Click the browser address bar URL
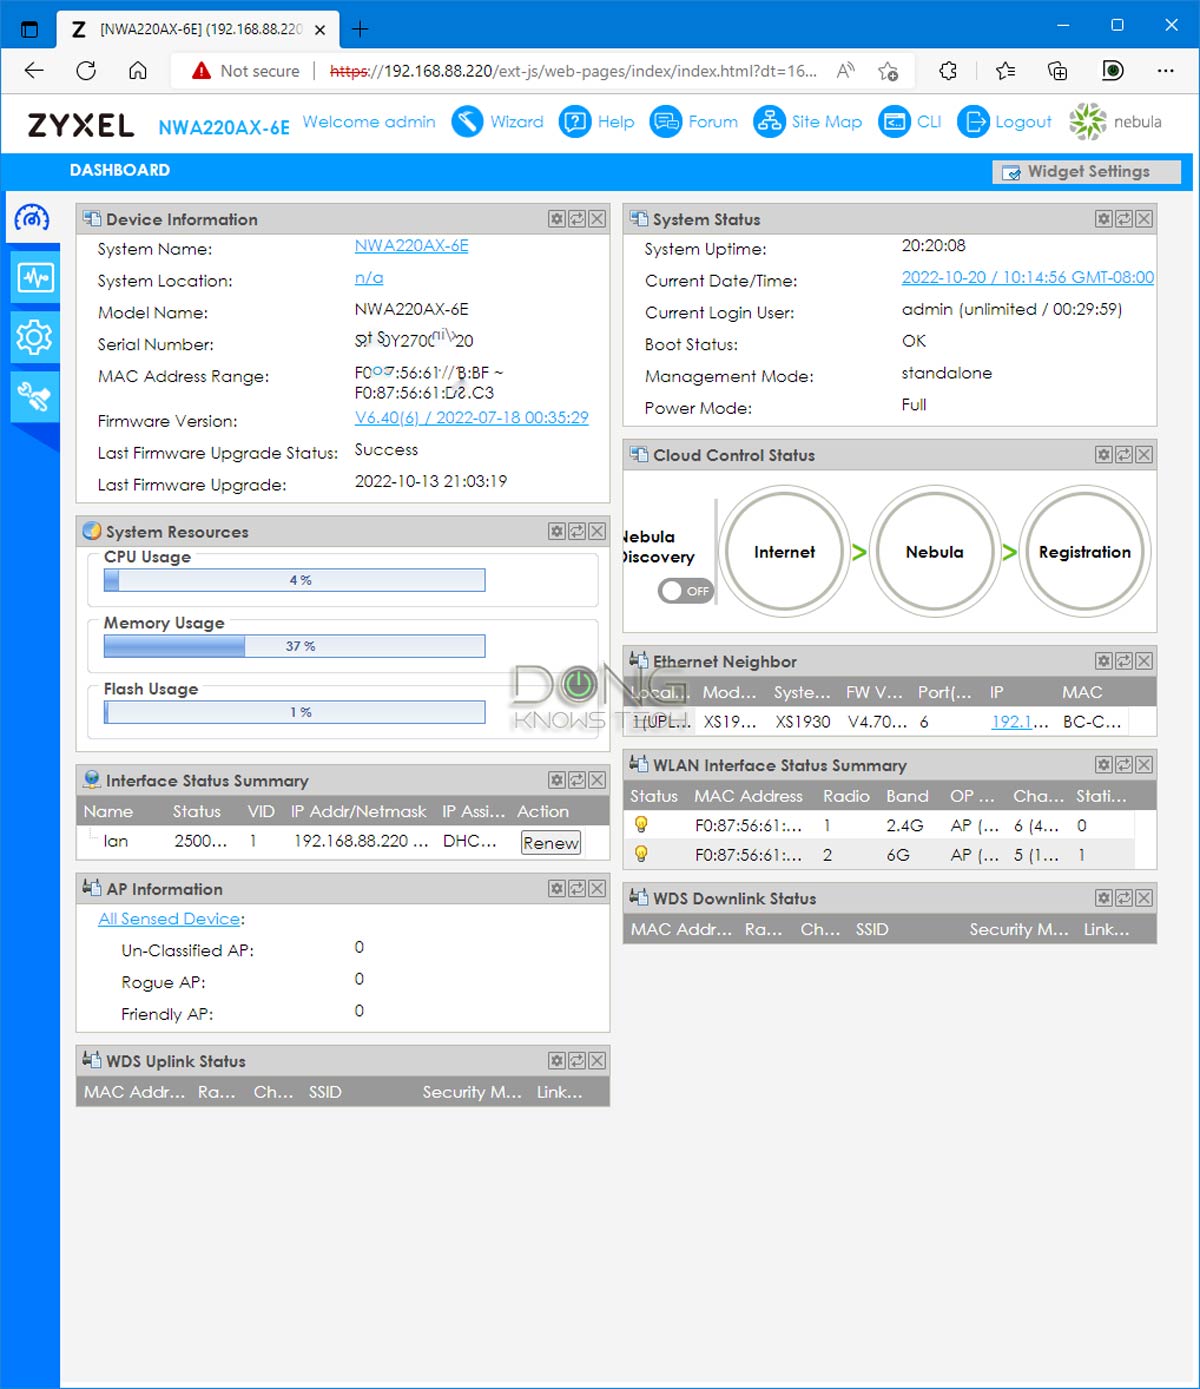1200x1389 pixels. [573, 71]
